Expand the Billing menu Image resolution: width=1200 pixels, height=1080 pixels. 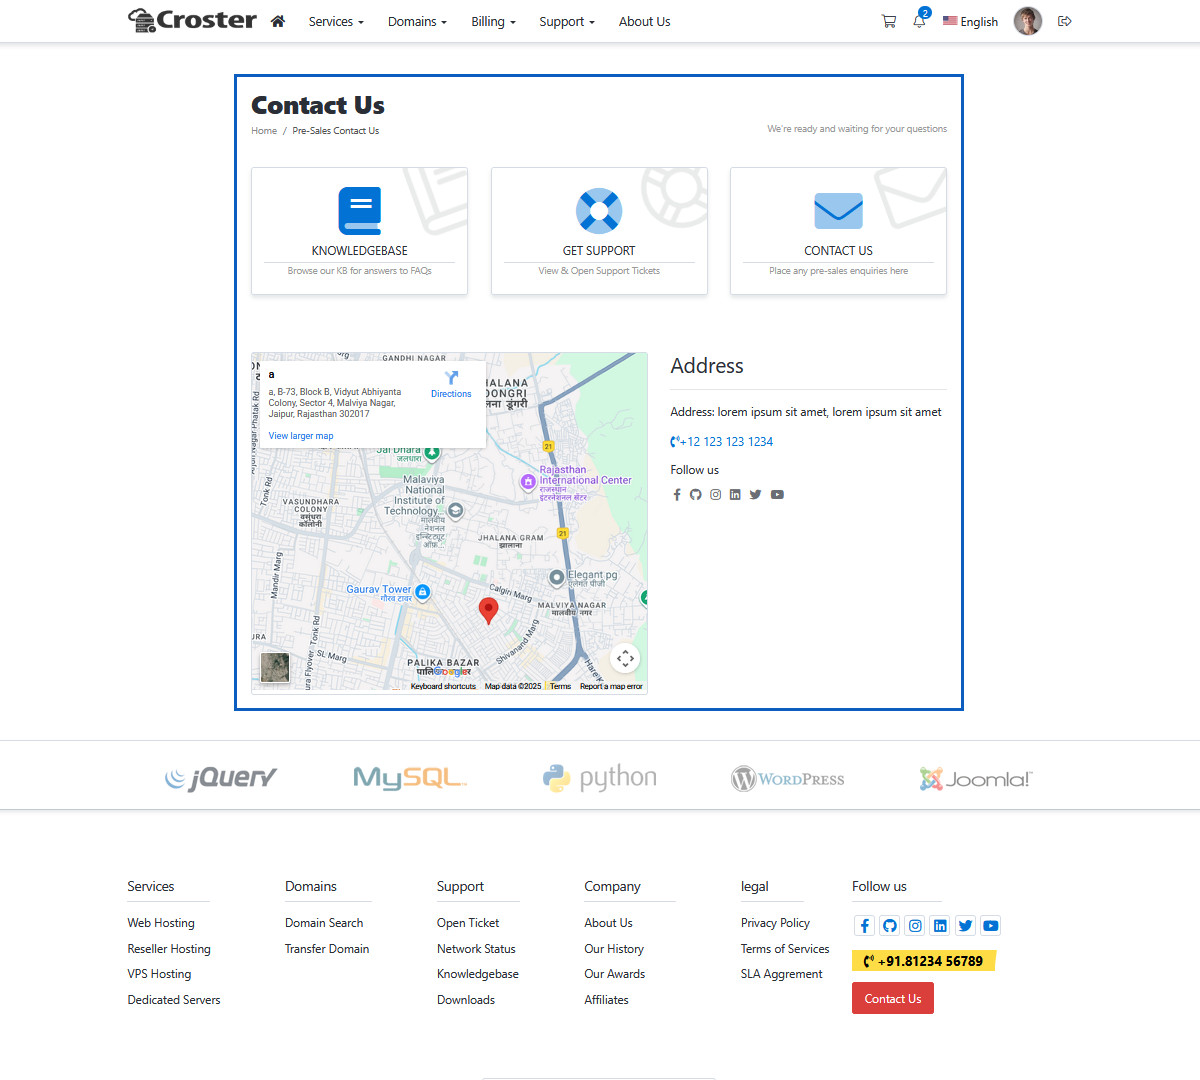pos(493,21)
